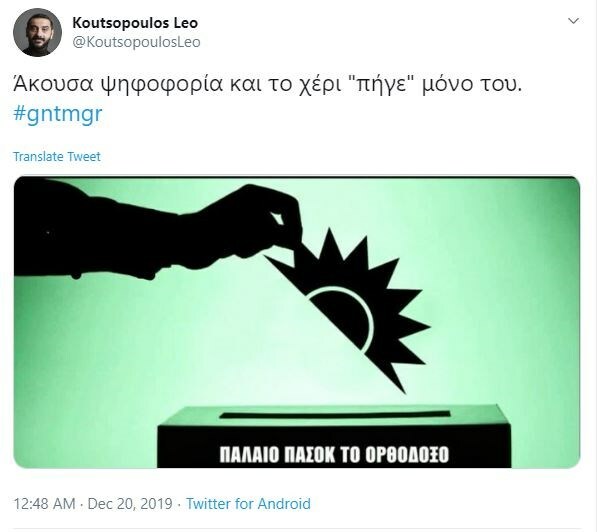Select the Dec 20, 2019 date

tap(130, 503)
